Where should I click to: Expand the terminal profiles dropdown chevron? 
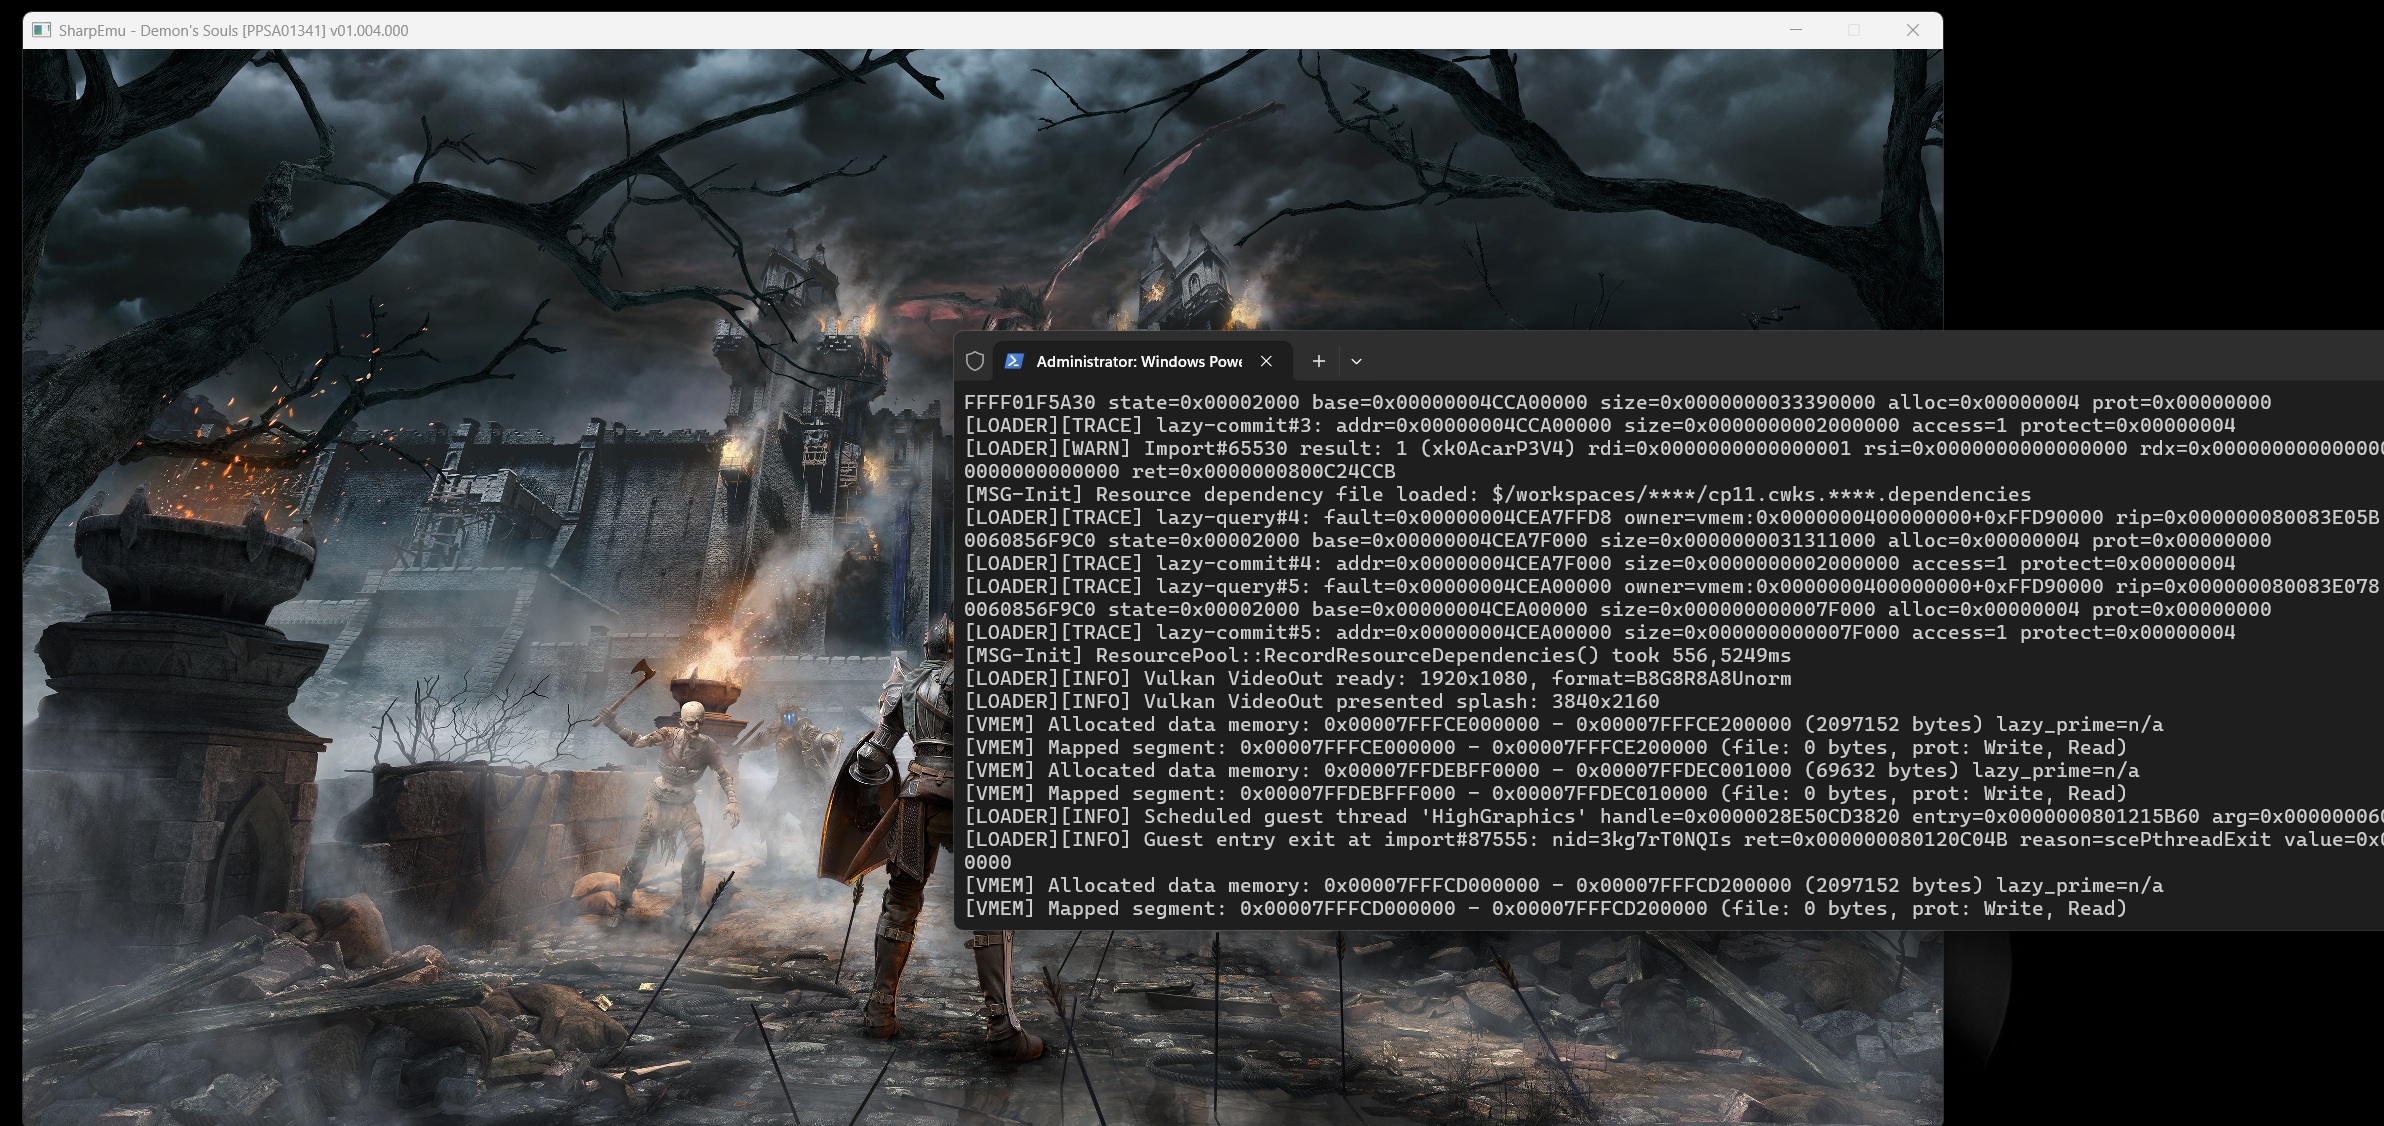(x=1356, y=361)
